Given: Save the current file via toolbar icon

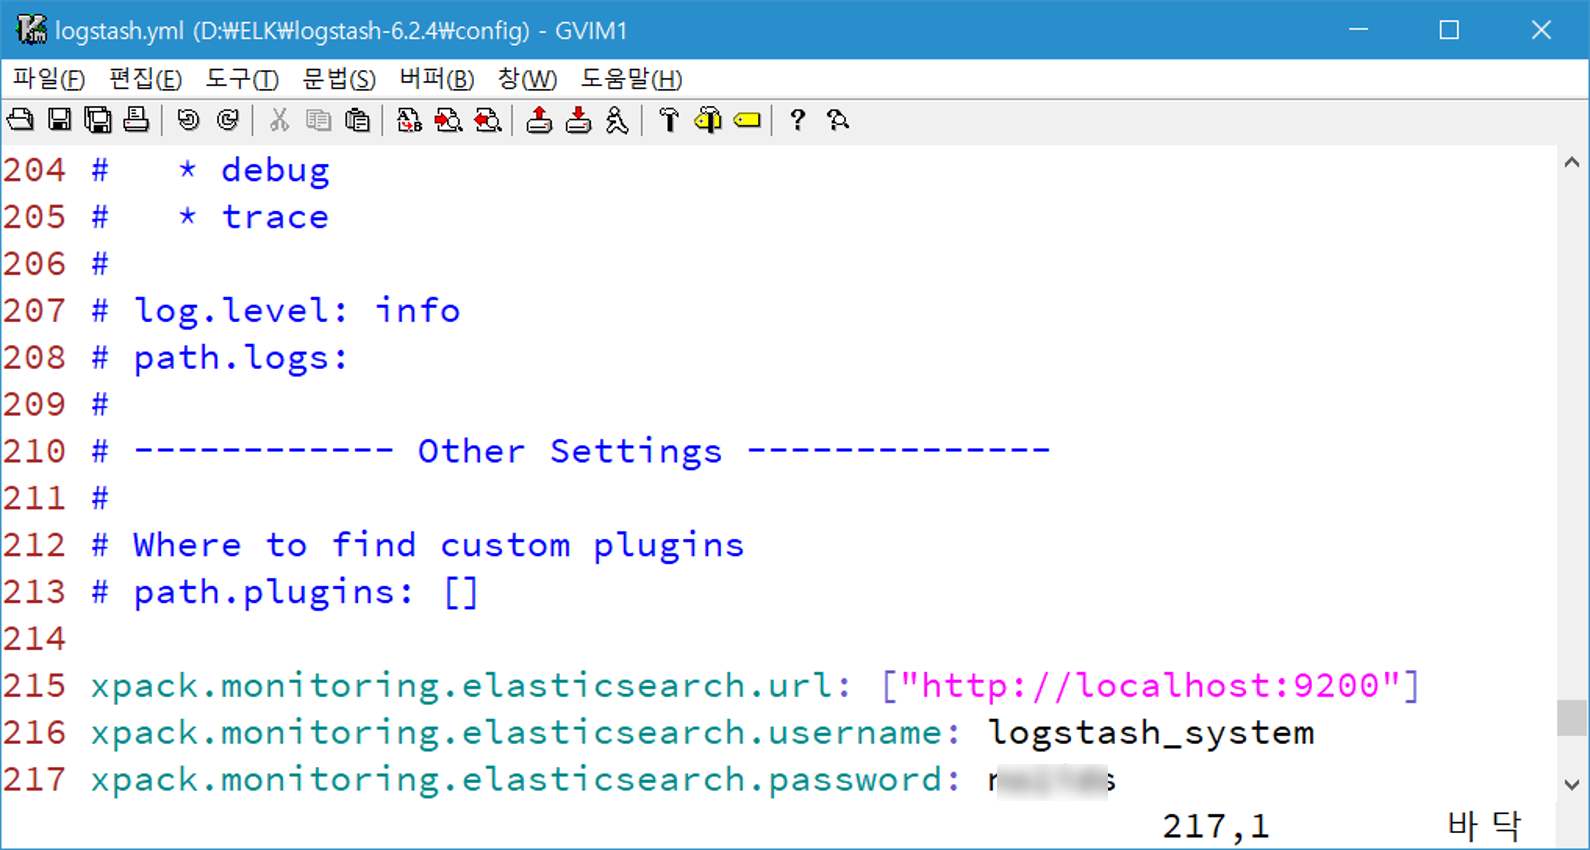Looking at the screenshot, I should click(x=60, y=120).
